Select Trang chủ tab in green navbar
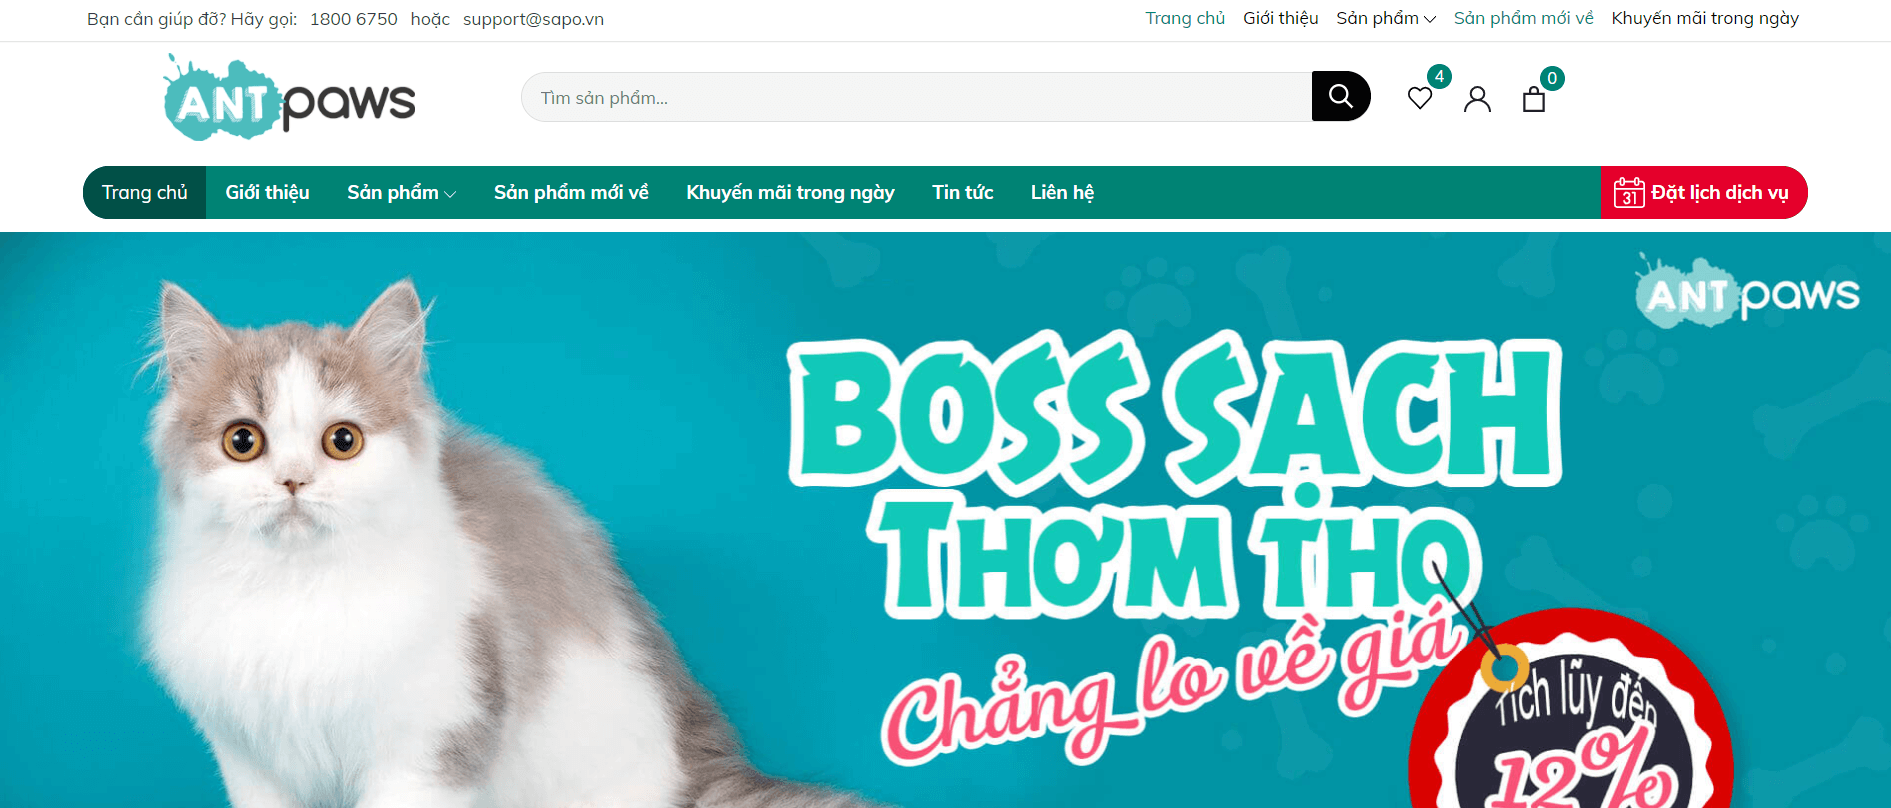This screenshot has height=808, width=1891. (145, 192)
